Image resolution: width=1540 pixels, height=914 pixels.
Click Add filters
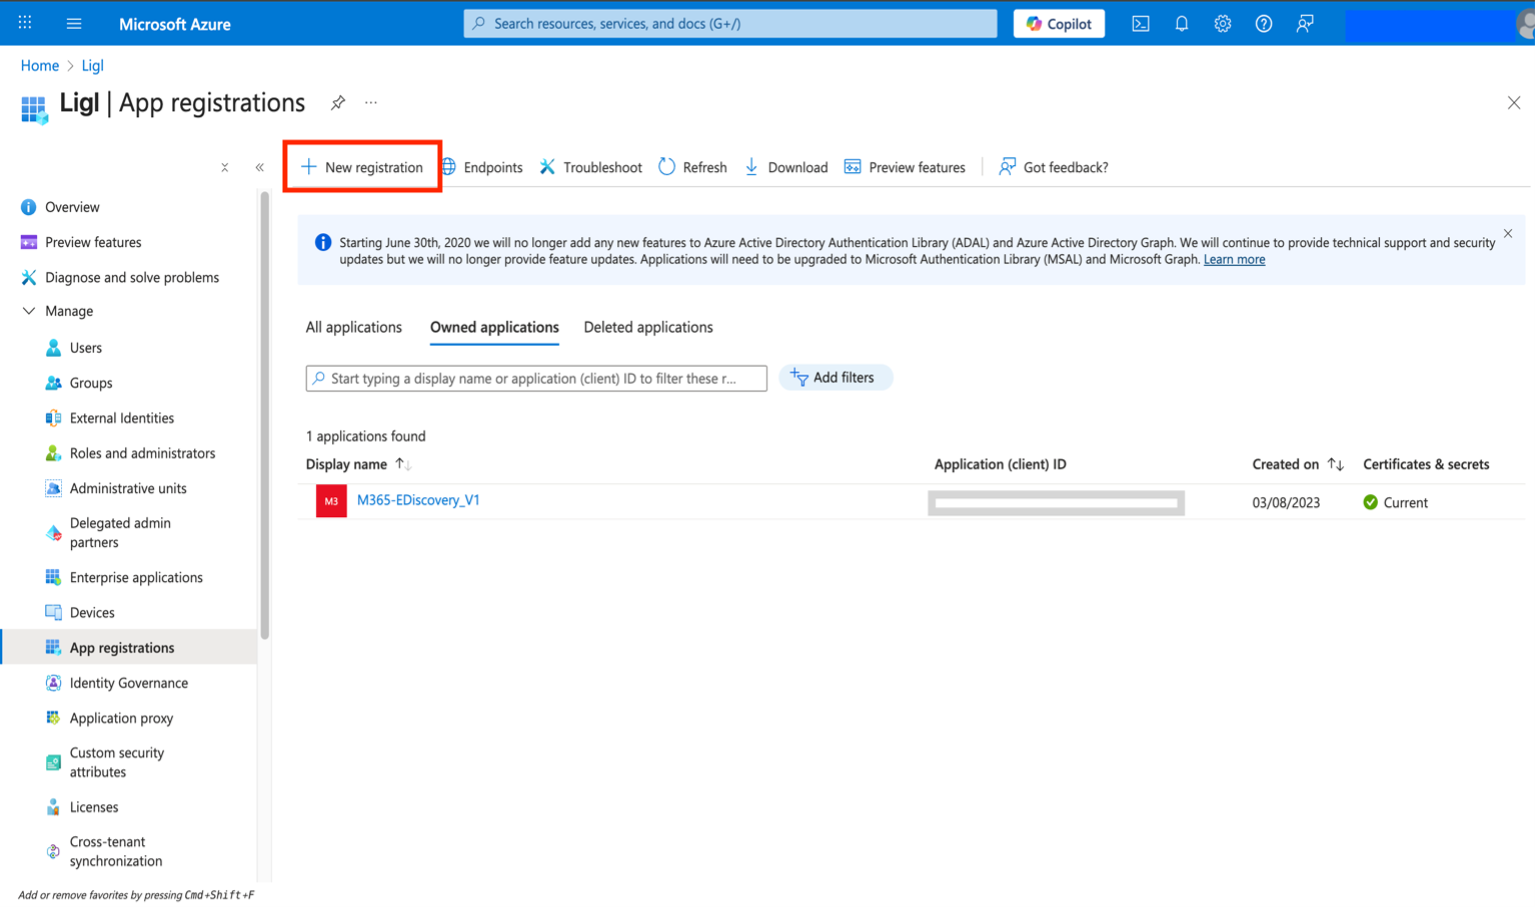(x=835, y=378)
